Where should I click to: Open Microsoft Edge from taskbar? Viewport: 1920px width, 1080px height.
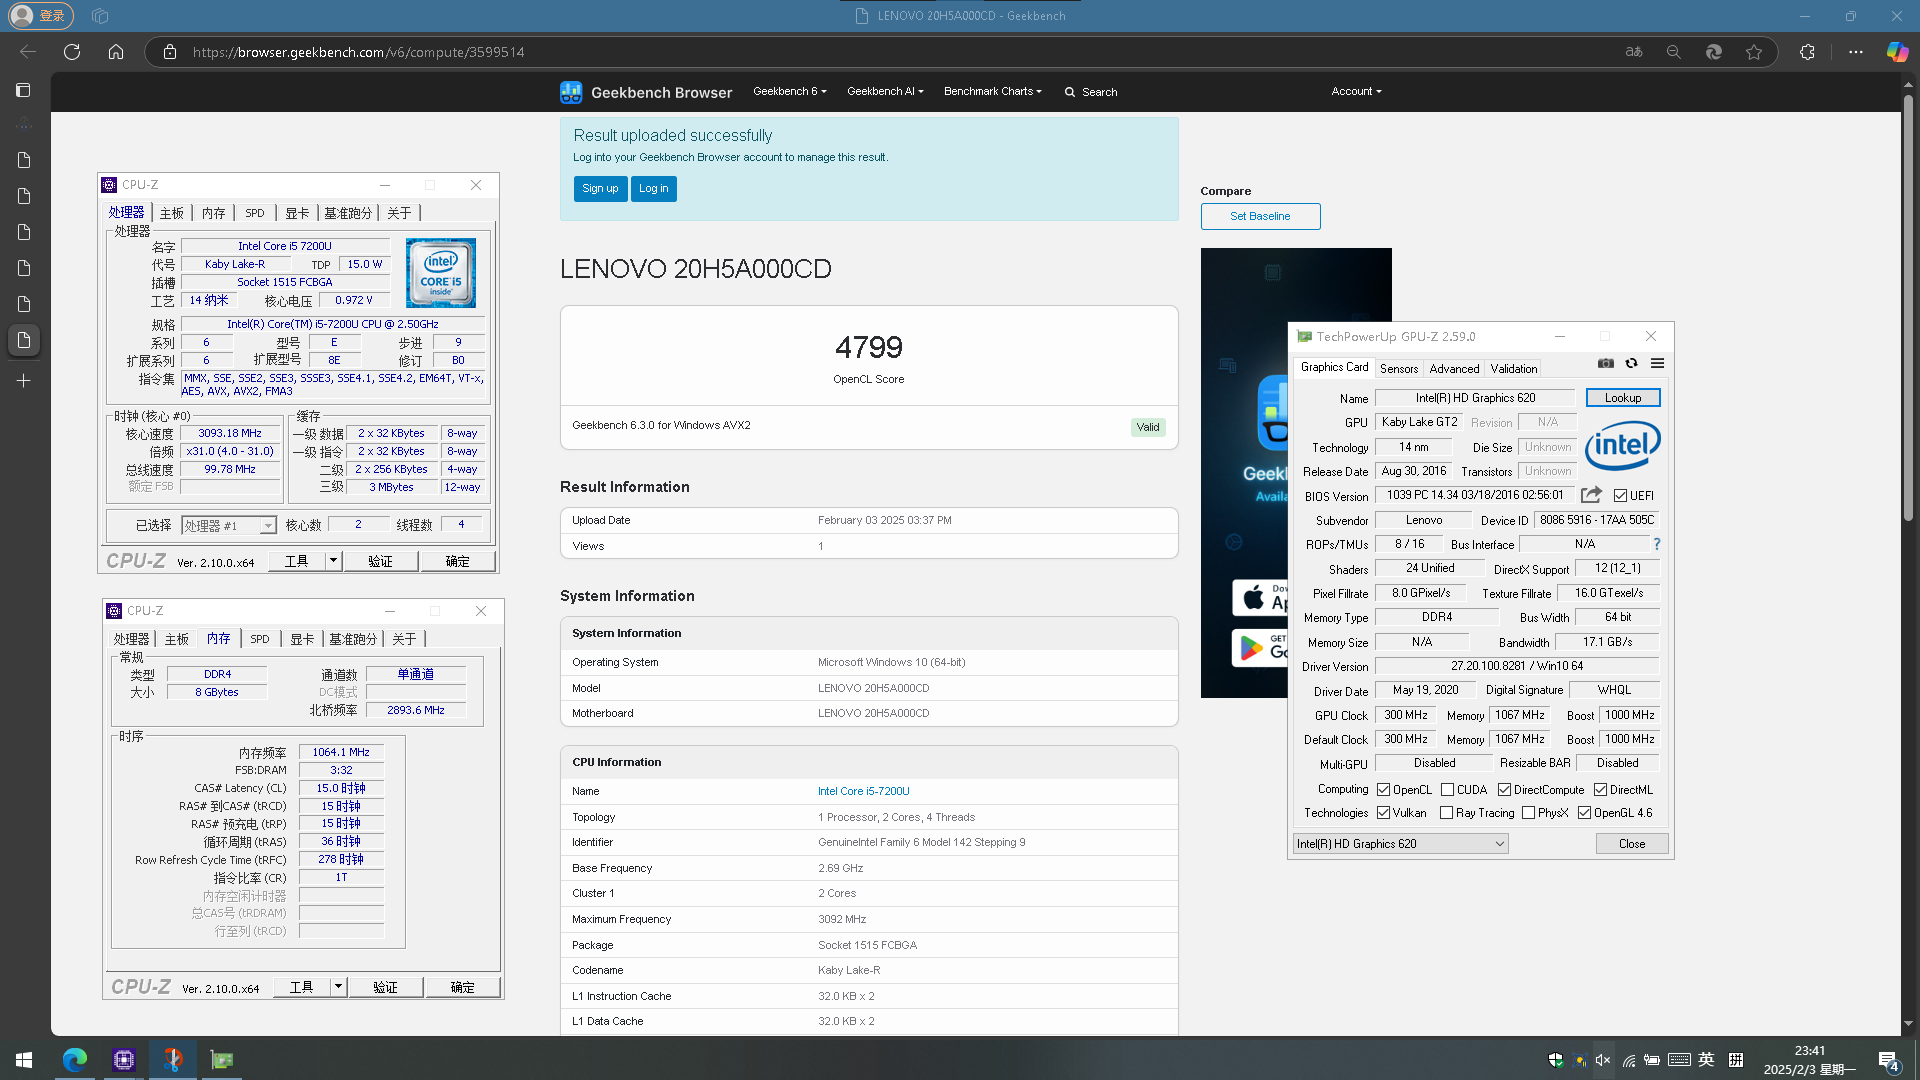coord(75,1060)
